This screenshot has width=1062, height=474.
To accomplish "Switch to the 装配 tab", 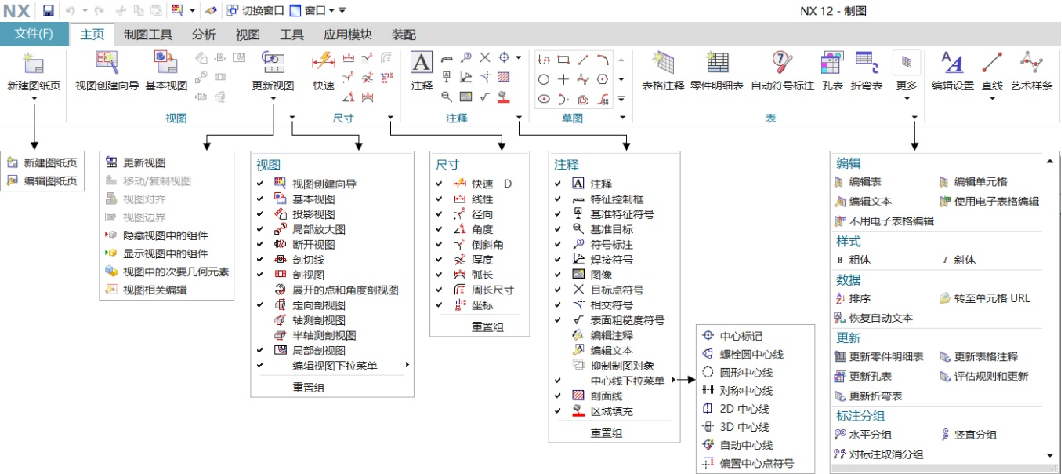I will point(404,35).
